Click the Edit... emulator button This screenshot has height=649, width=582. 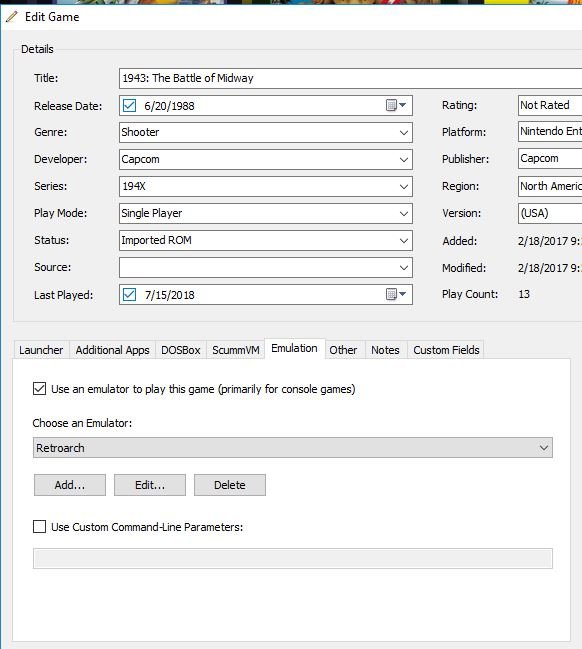[150, 485]
